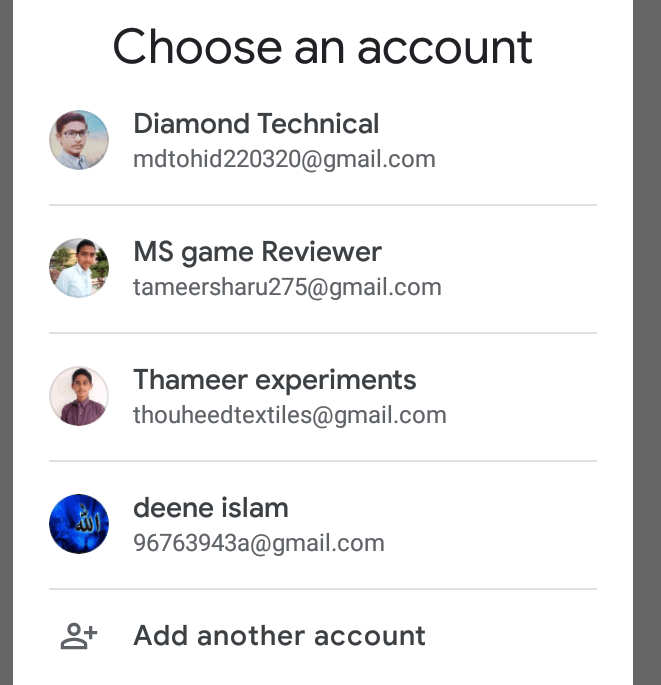The height and width of the screenshot is (685, 661).
Task: Click the Add another account label
Action: pos(279,636)
